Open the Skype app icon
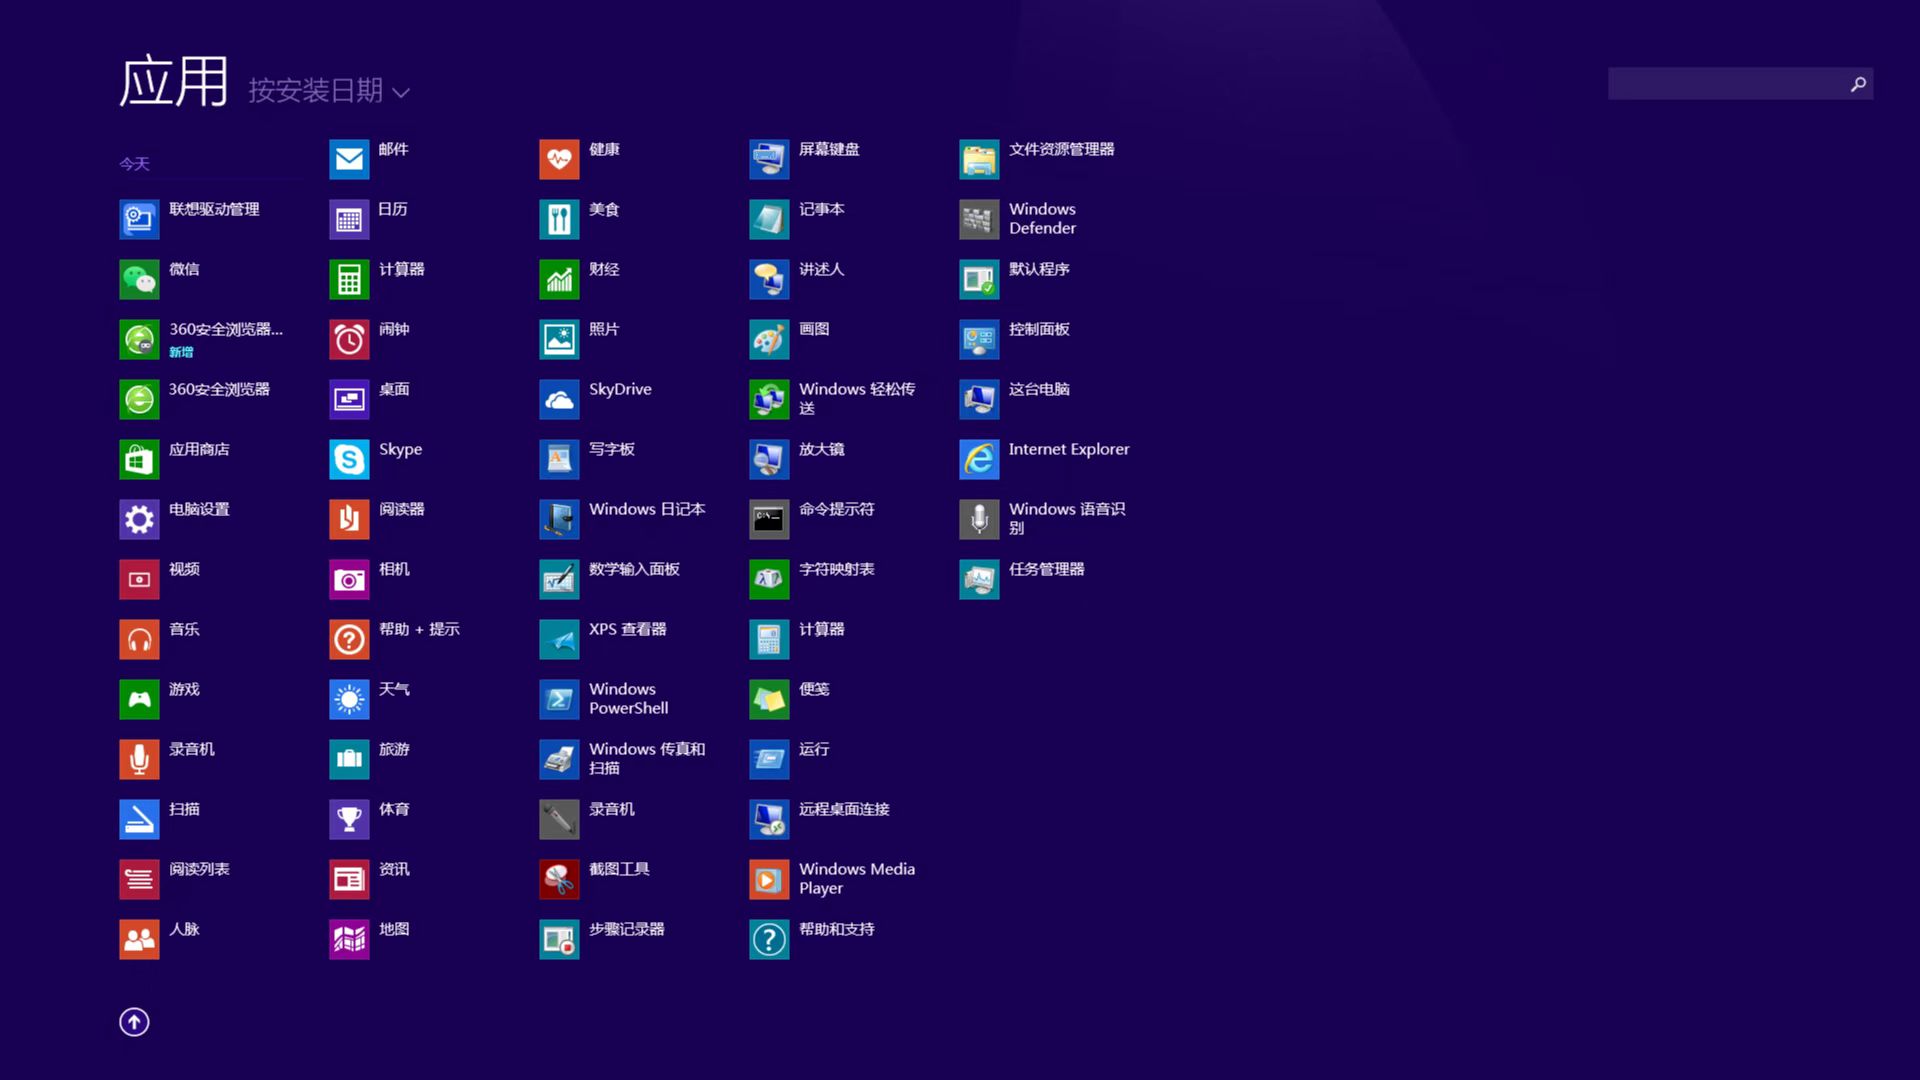The height and width of the screenshot is (1080, 1920). click(x=349, y=459)
